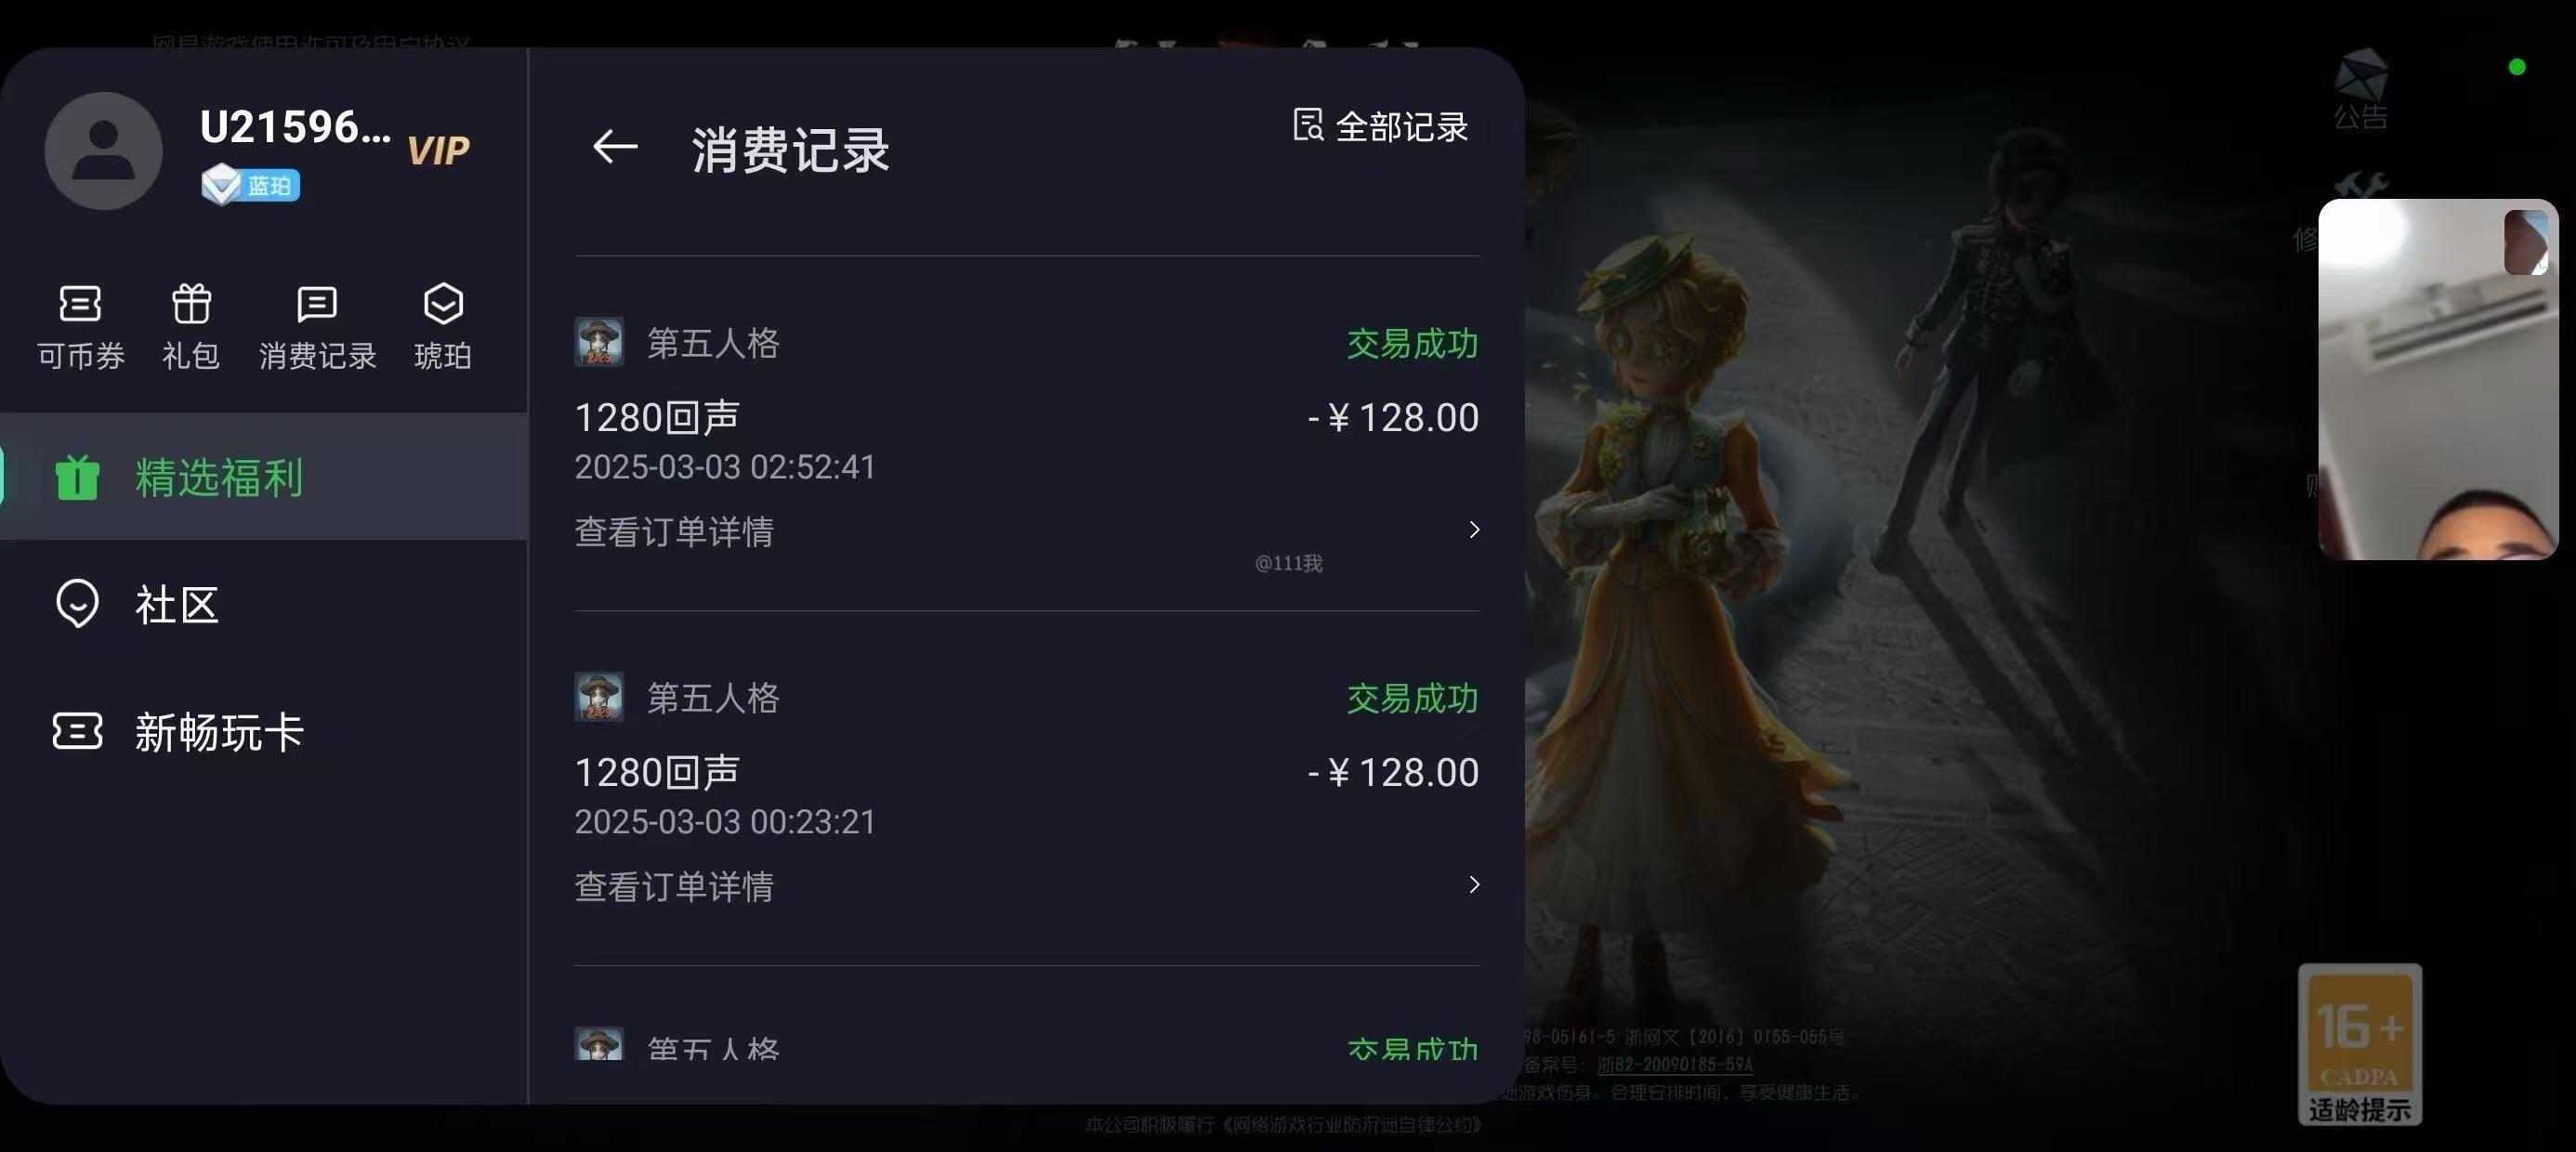Select 消费记录 shortcut icon in sidebar

[x=317, y=327]
